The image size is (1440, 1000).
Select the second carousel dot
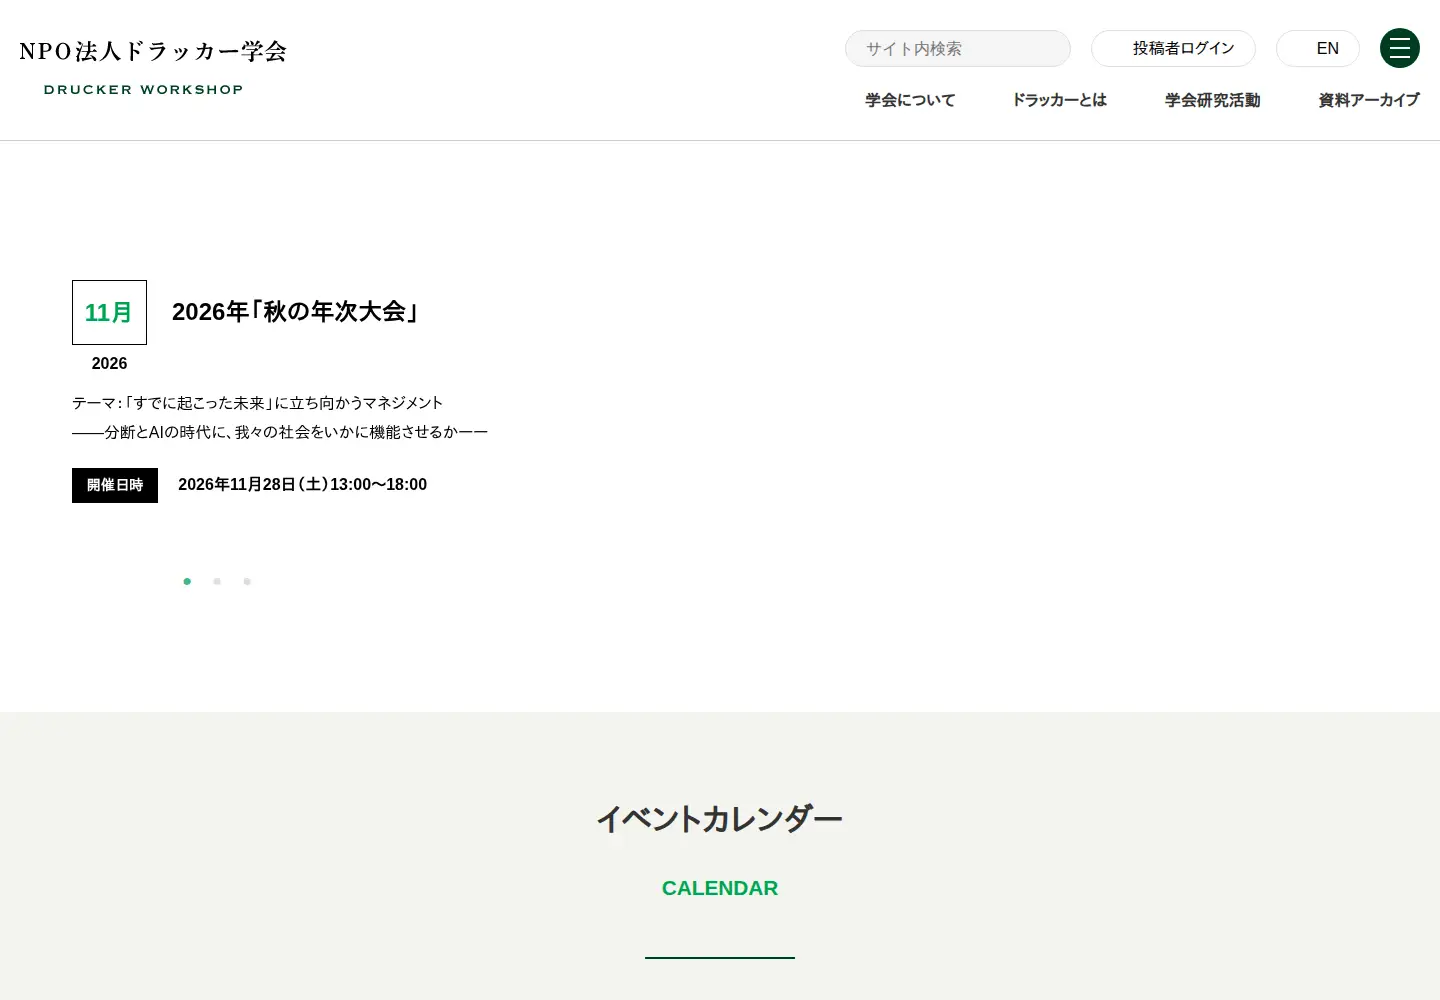coord(217,581)
